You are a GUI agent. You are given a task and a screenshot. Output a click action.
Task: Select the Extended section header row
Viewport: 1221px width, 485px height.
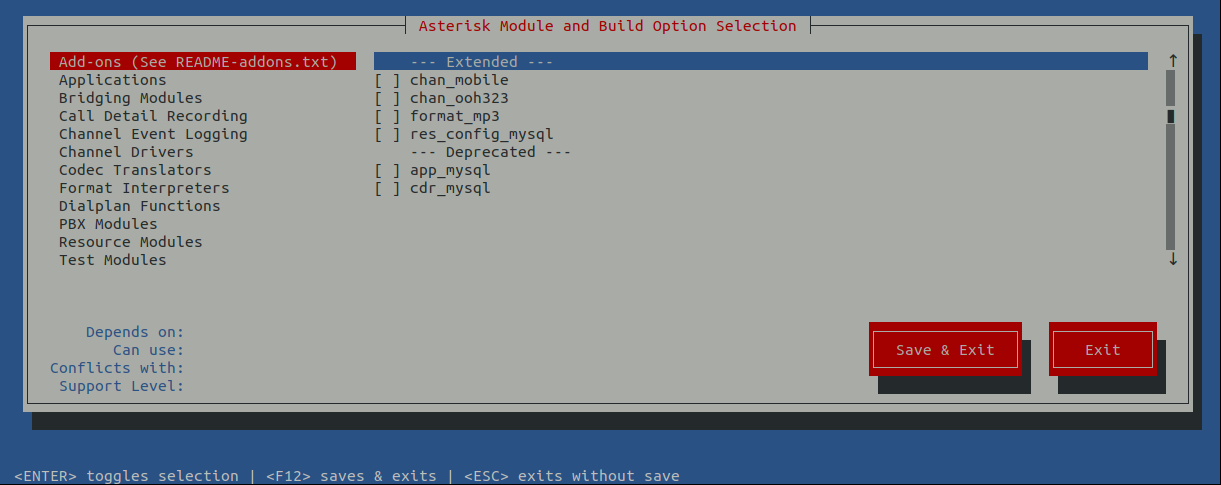(760, 62)
